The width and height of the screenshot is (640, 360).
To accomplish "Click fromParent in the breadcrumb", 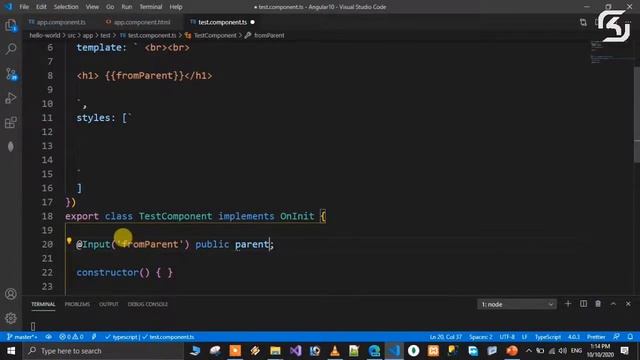I will (x=269, y=36).
